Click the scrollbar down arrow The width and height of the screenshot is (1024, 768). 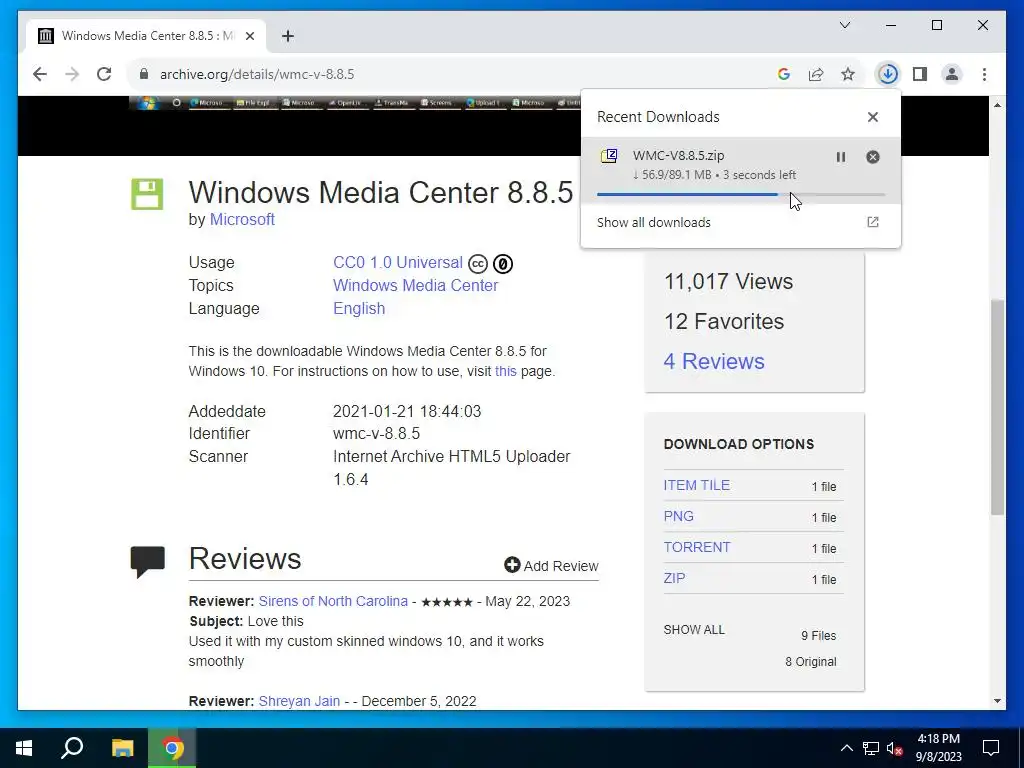point(997,701)
